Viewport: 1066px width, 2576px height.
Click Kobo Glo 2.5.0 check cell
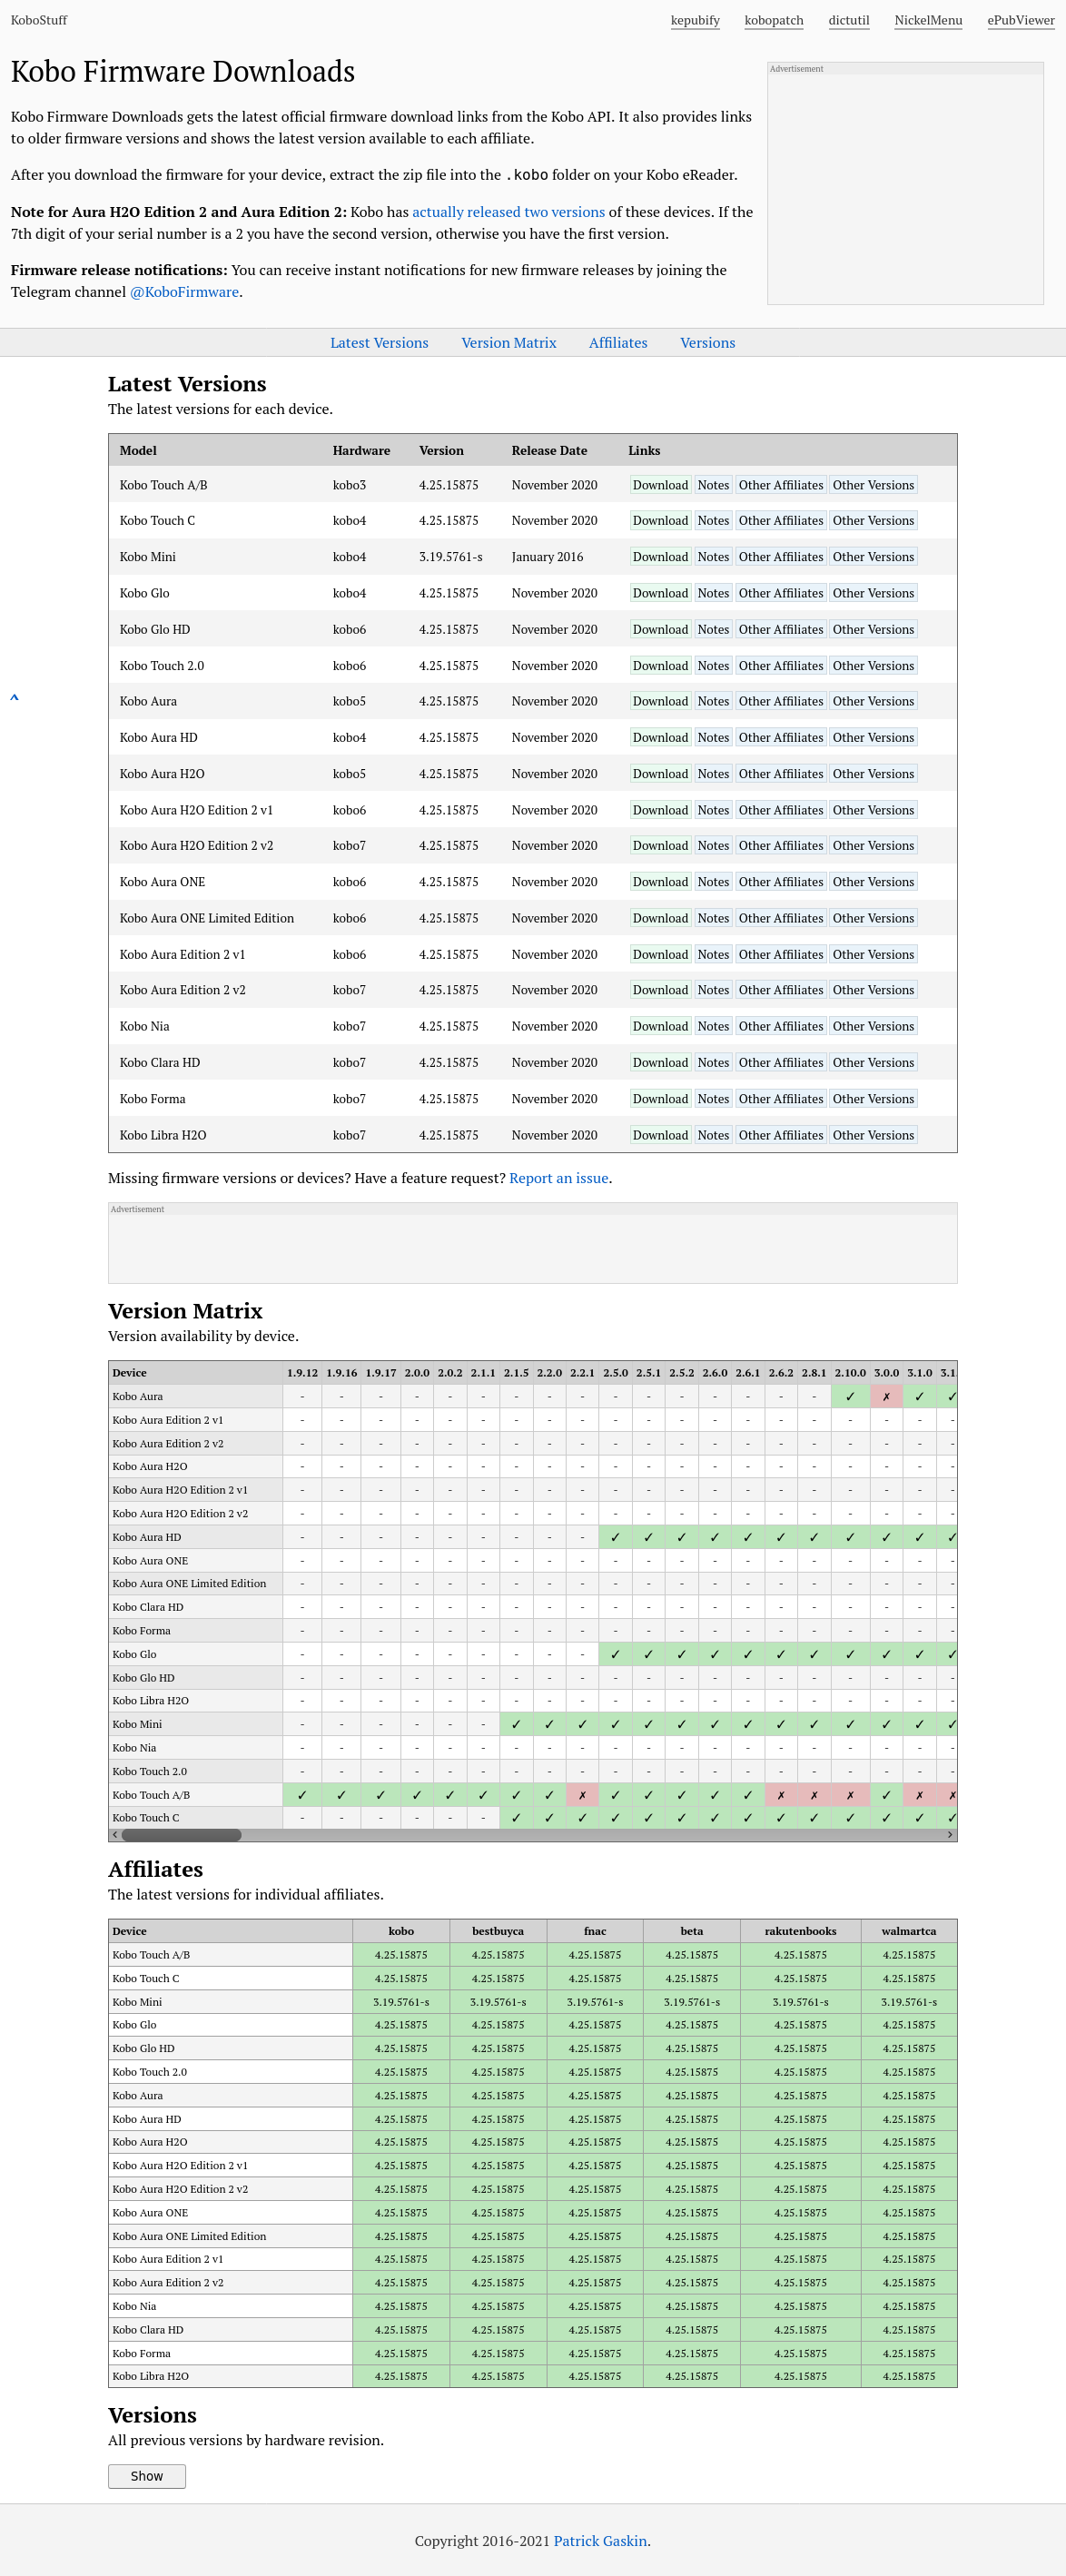(615, 1655)
